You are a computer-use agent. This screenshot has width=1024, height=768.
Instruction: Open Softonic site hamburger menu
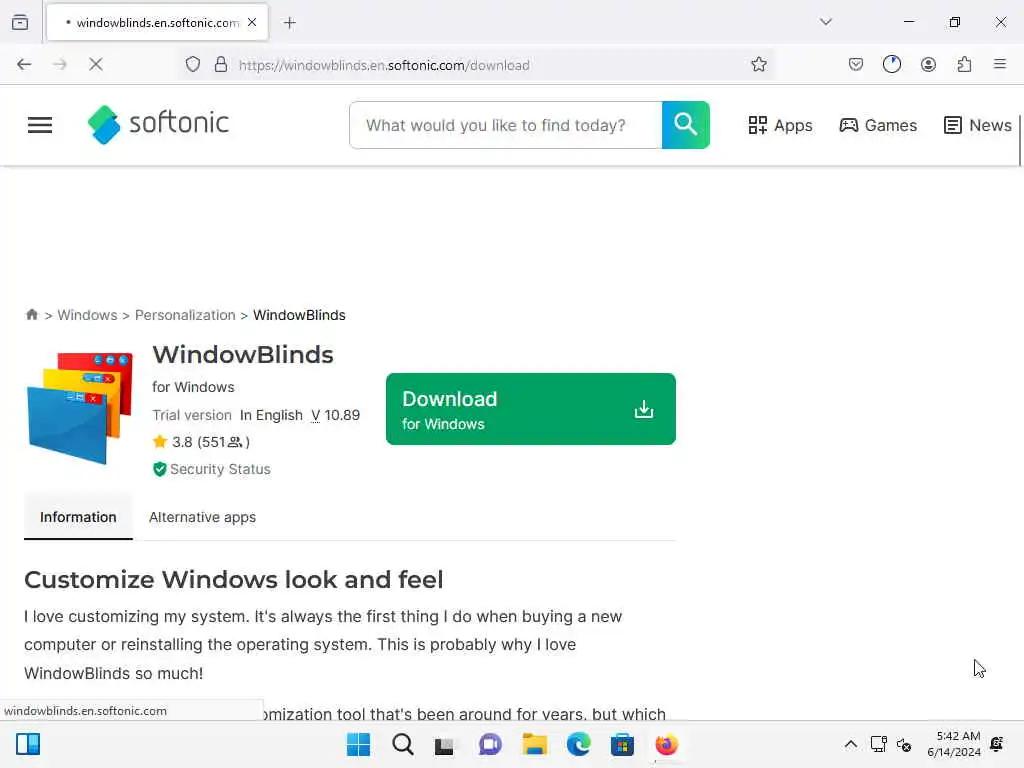coord(40,125)
